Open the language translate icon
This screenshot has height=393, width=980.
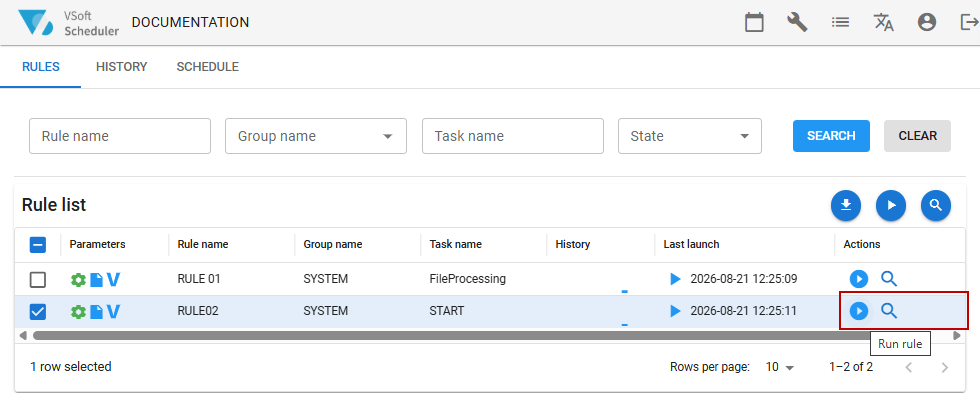pos(883,22)
